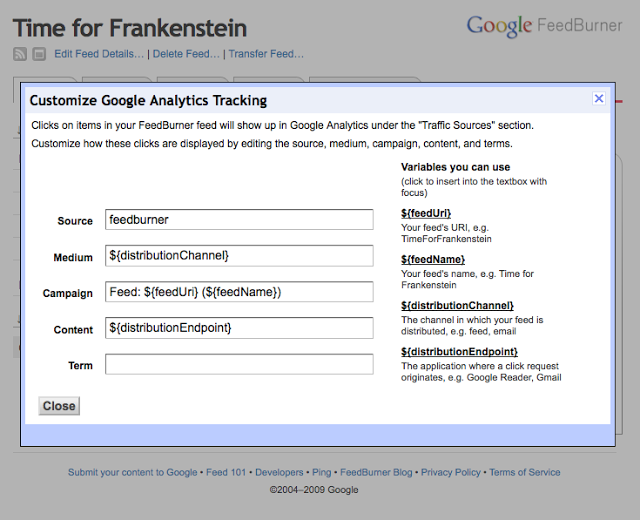
Task: Open Edit Feed Details link
Action: 99,54
